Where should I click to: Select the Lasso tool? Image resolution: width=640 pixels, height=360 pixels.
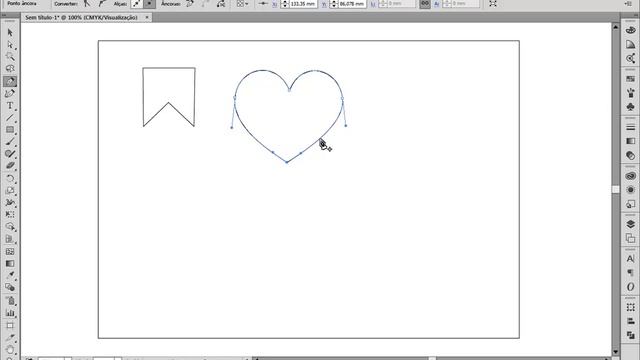tap(10, 69)
